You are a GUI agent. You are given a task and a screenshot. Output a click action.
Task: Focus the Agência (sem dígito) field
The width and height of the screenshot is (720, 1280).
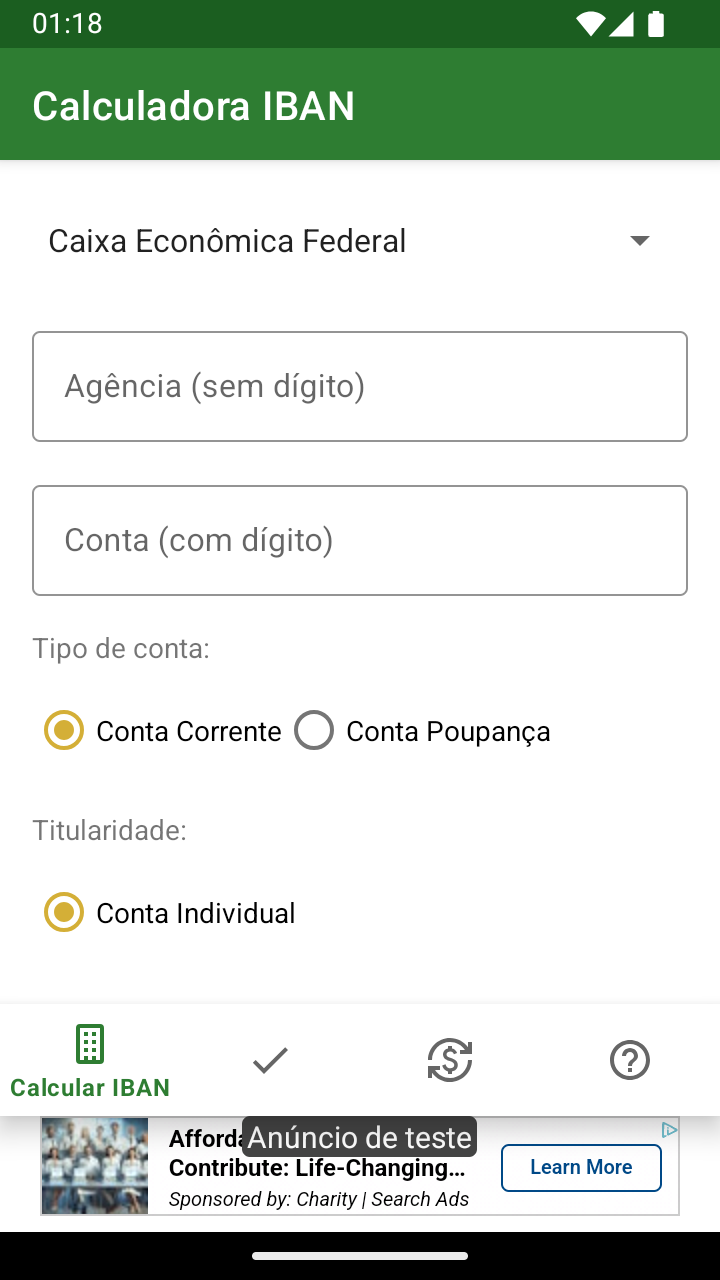(x=360, y=386)
